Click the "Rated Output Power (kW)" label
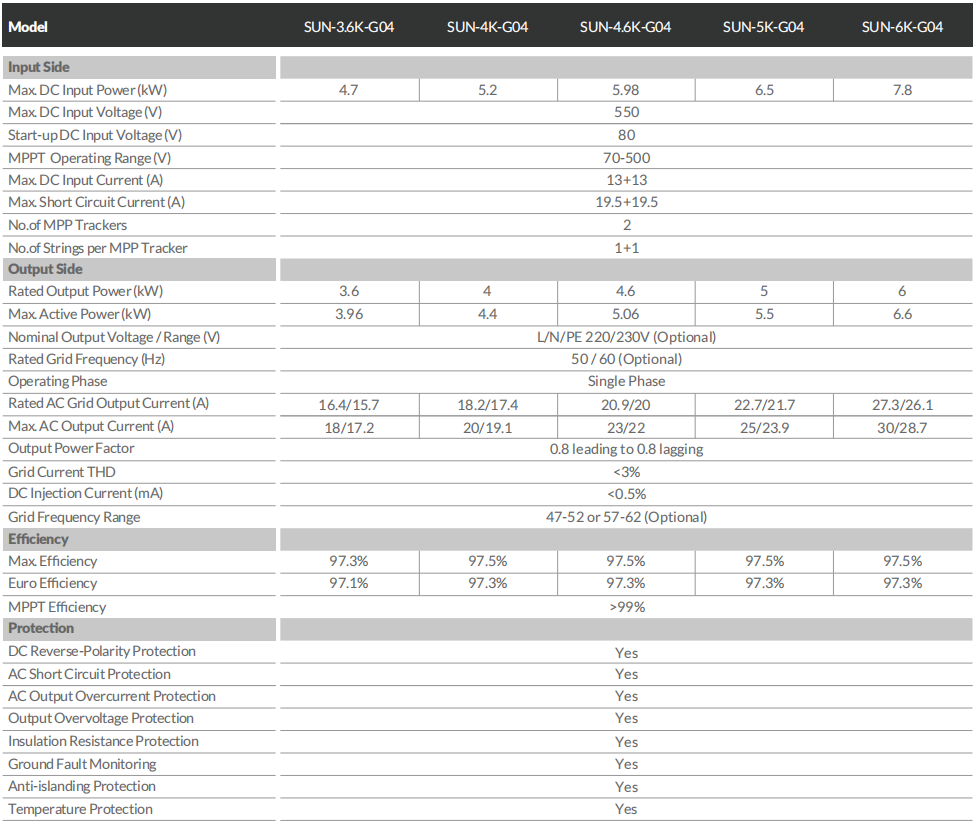The height and width of the screenshot is (824, 976). pyautogui.click(x=85, y=291)
